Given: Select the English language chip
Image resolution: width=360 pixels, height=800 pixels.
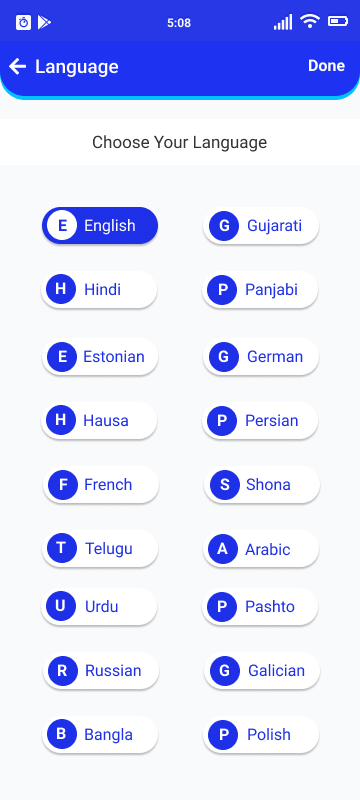Looking at the screenshot, I should (100, 226).
